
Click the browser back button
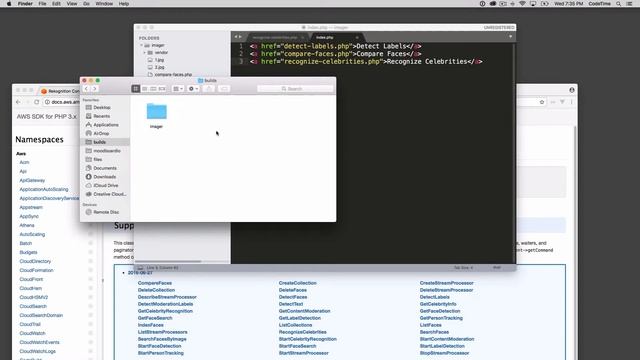click(x=18, y=102)
